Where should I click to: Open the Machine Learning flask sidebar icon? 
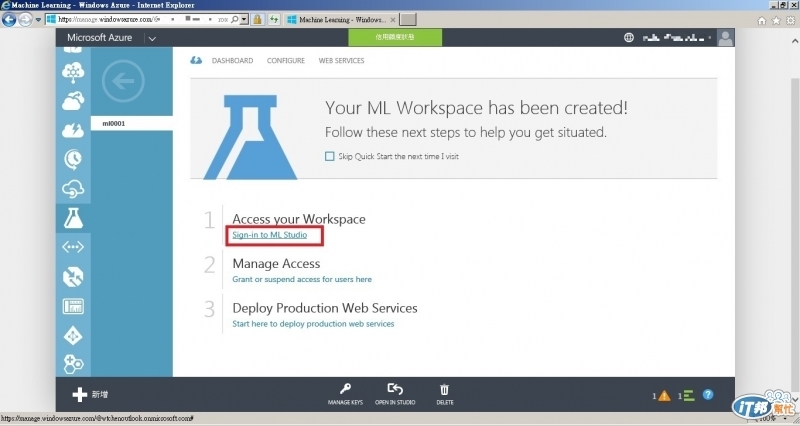pyautogui.click(x=73, y=218)
